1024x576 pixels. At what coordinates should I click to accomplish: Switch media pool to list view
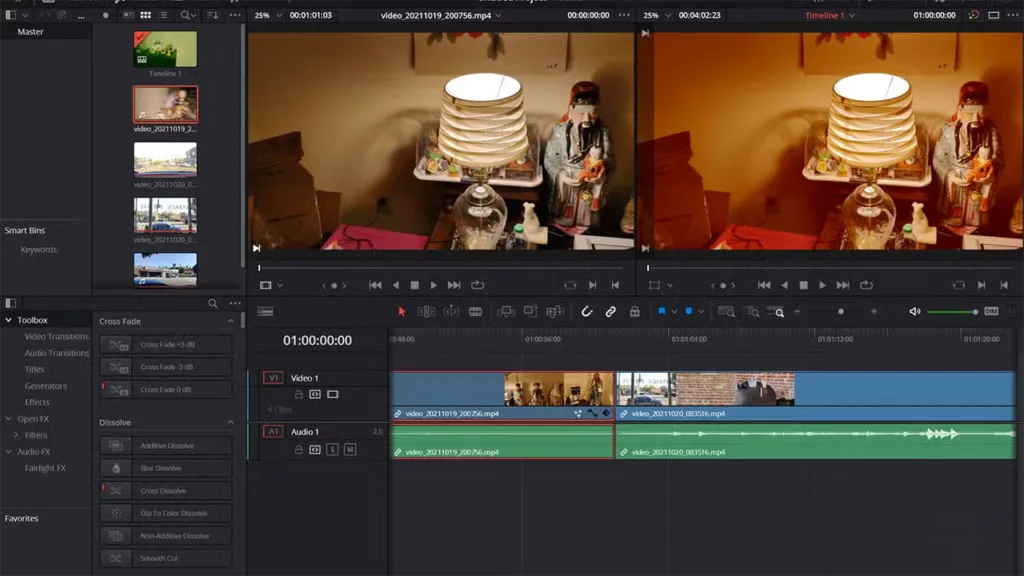pos(163,15)
